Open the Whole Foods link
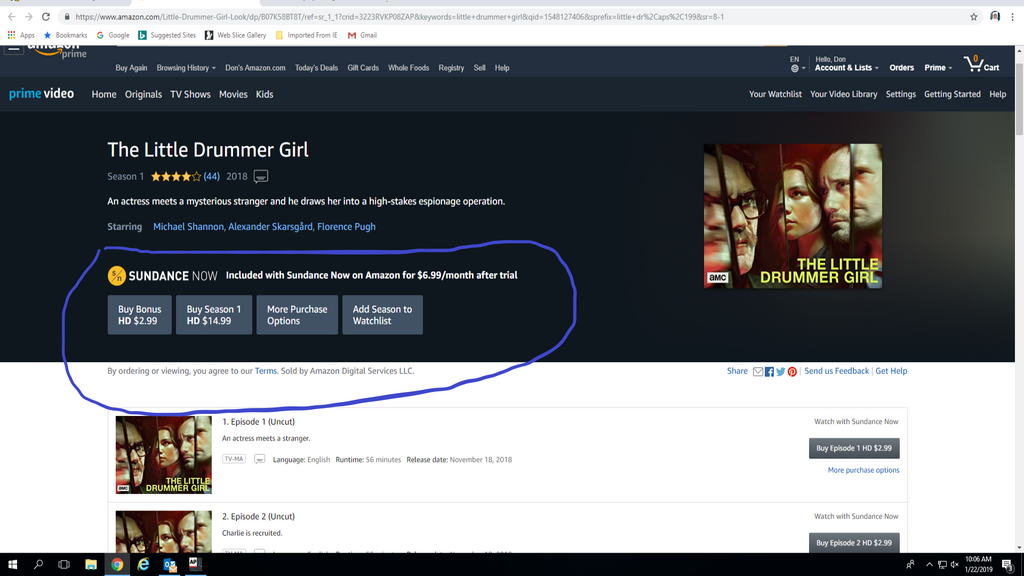 click(408, 68)
